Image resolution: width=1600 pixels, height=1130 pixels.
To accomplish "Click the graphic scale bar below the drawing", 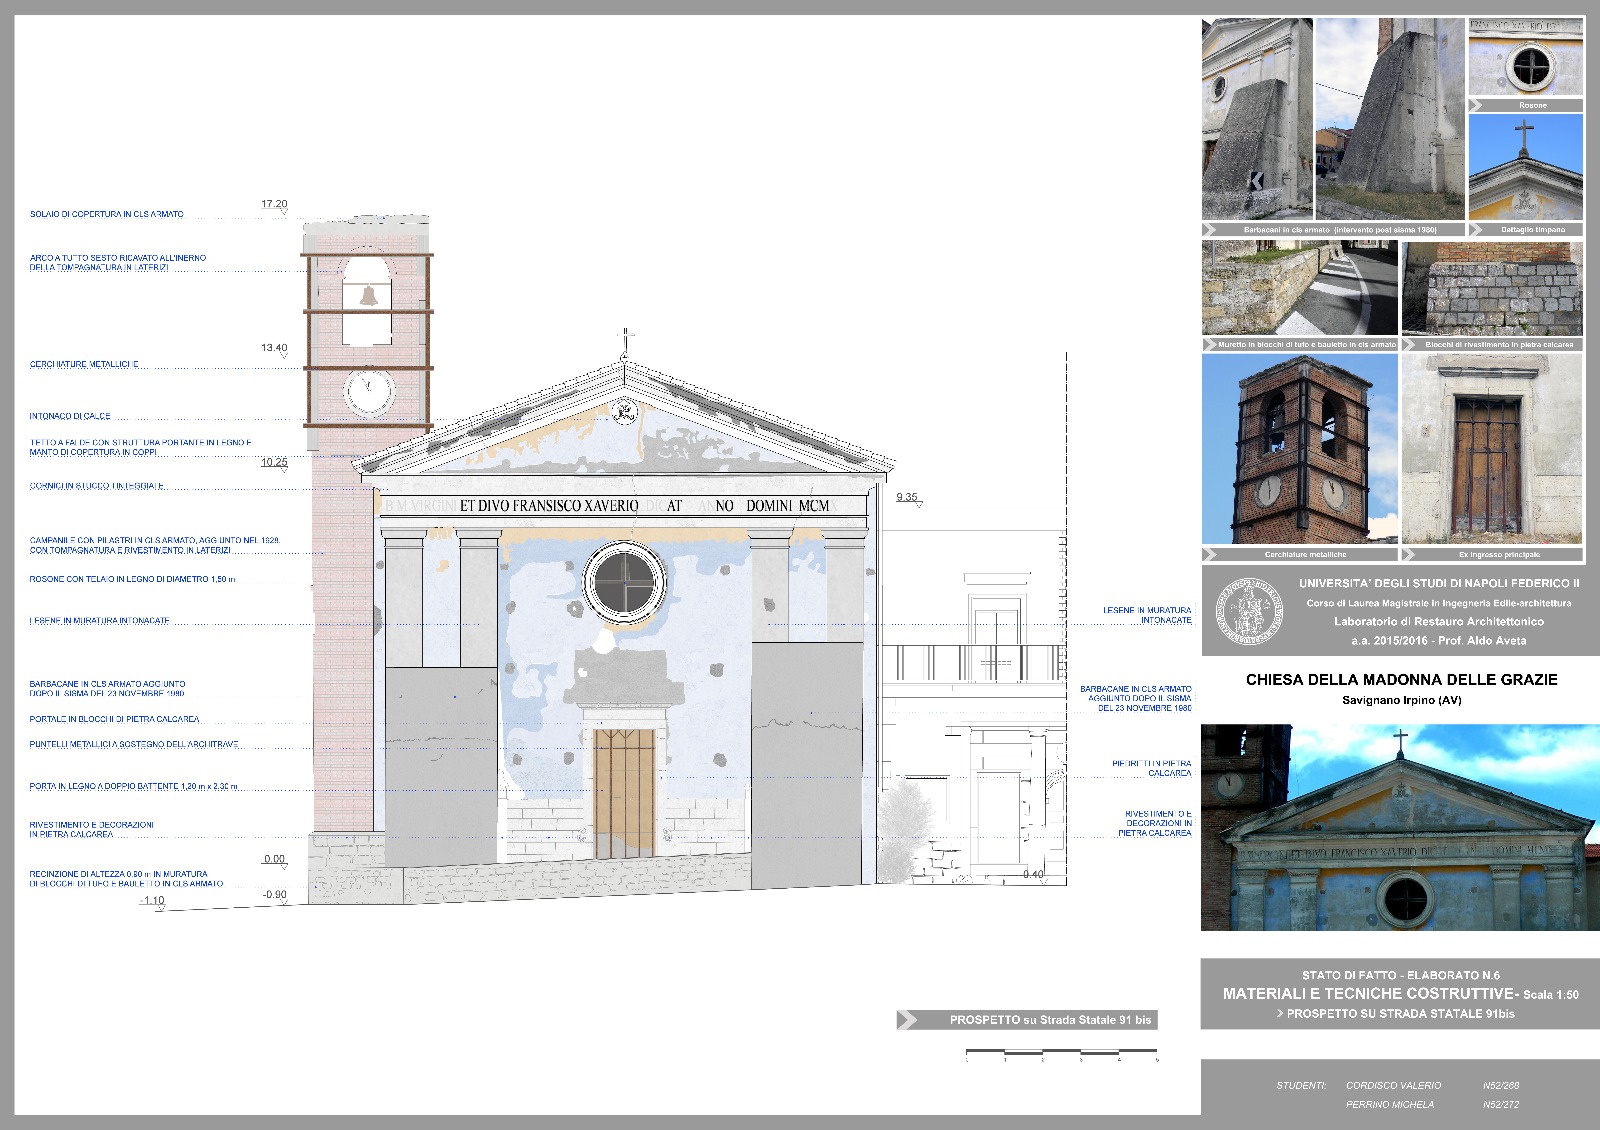I will (1062, 1053).
